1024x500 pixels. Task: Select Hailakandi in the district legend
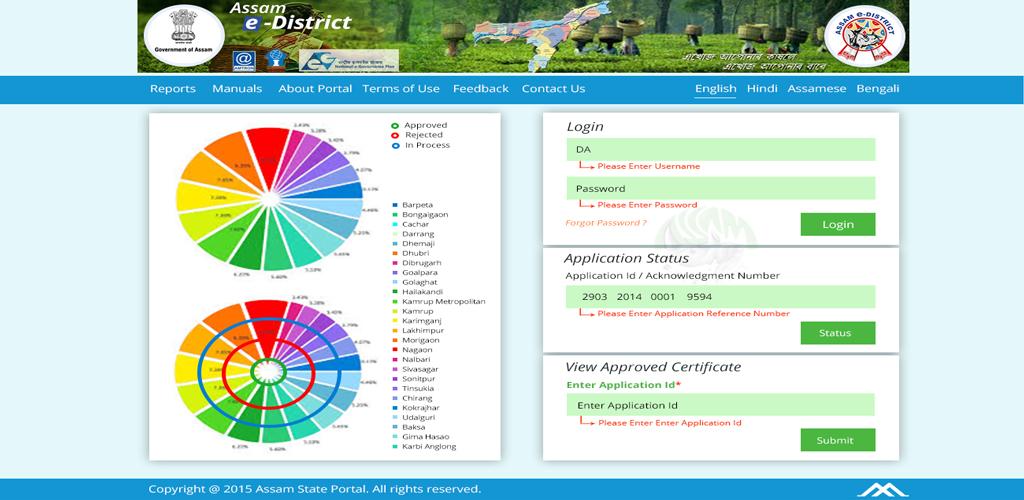(422, 292)
